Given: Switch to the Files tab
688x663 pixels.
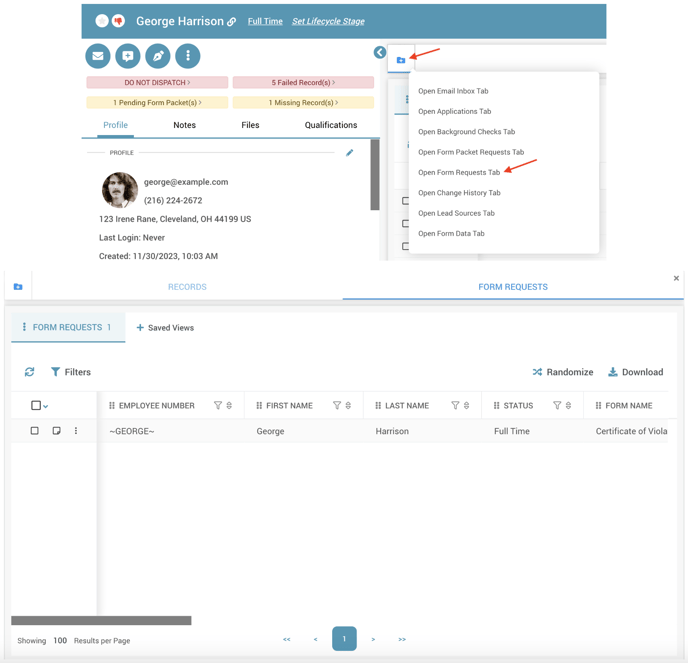Looking at the screenshot, I should (x=250, y=125).
